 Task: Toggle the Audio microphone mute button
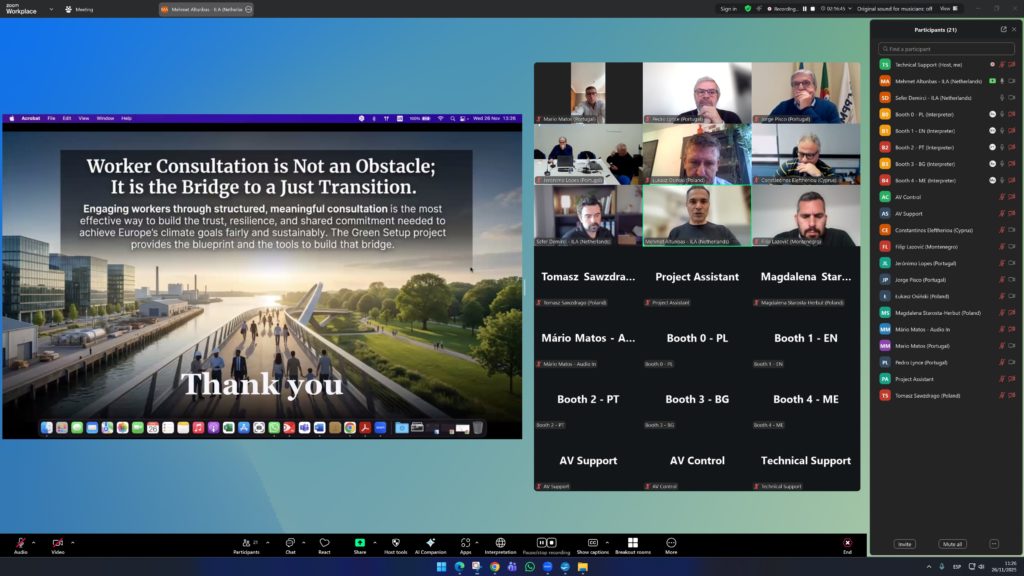point(20,544)
